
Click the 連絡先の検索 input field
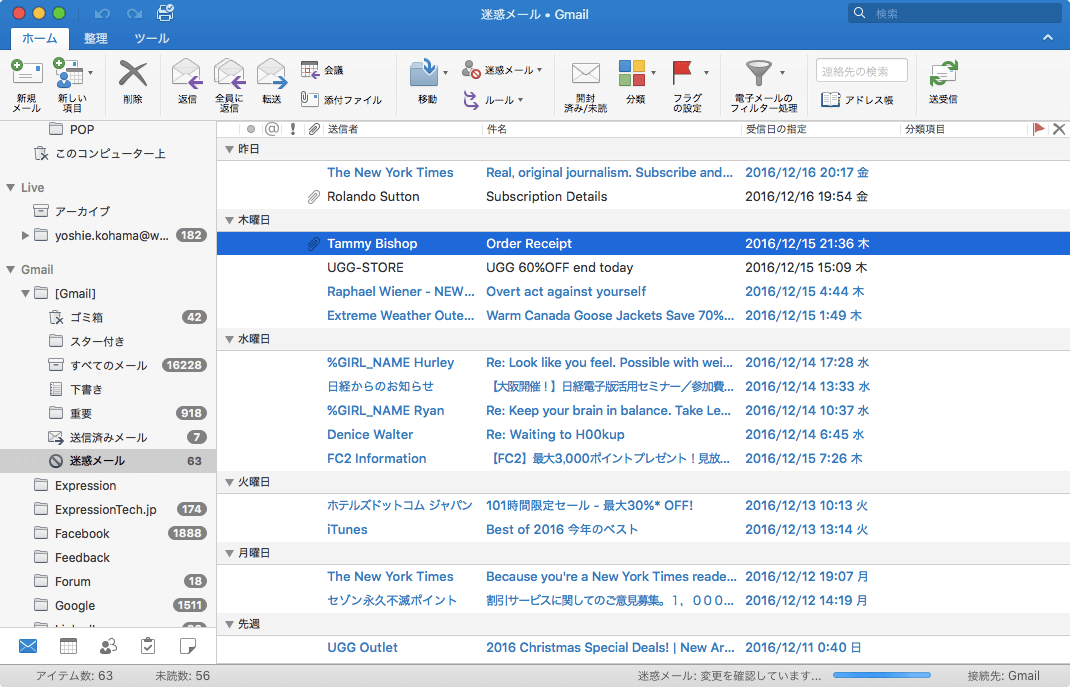(861, 71)
